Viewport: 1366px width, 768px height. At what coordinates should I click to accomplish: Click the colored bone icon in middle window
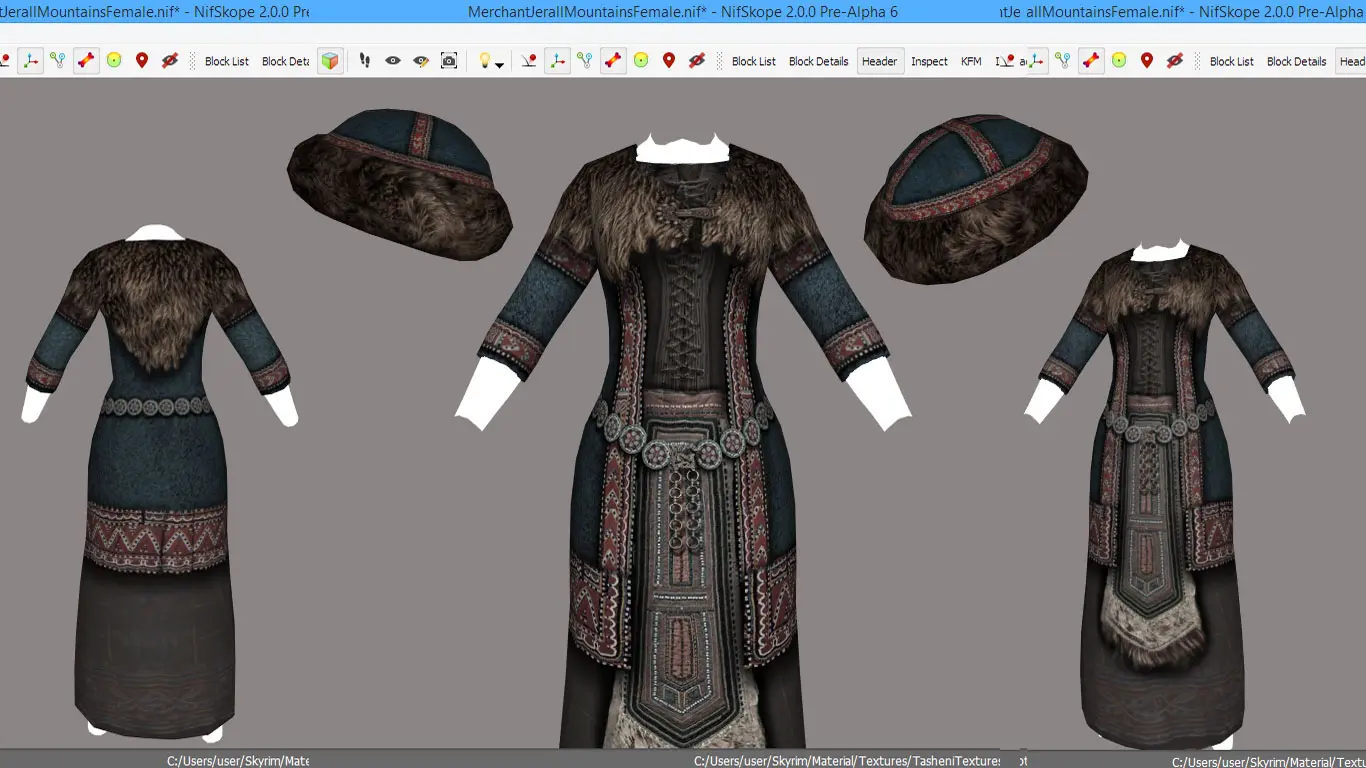[x=613, y=61]
